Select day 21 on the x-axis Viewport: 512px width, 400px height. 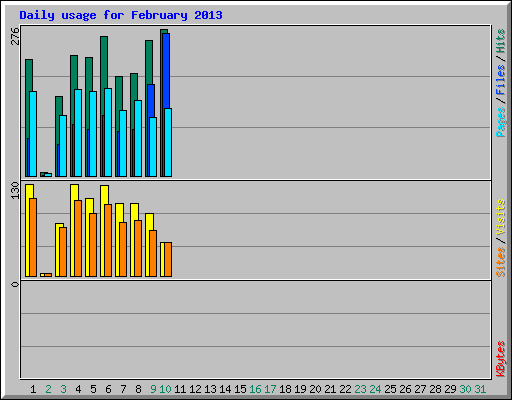click(x=330, y=389)
